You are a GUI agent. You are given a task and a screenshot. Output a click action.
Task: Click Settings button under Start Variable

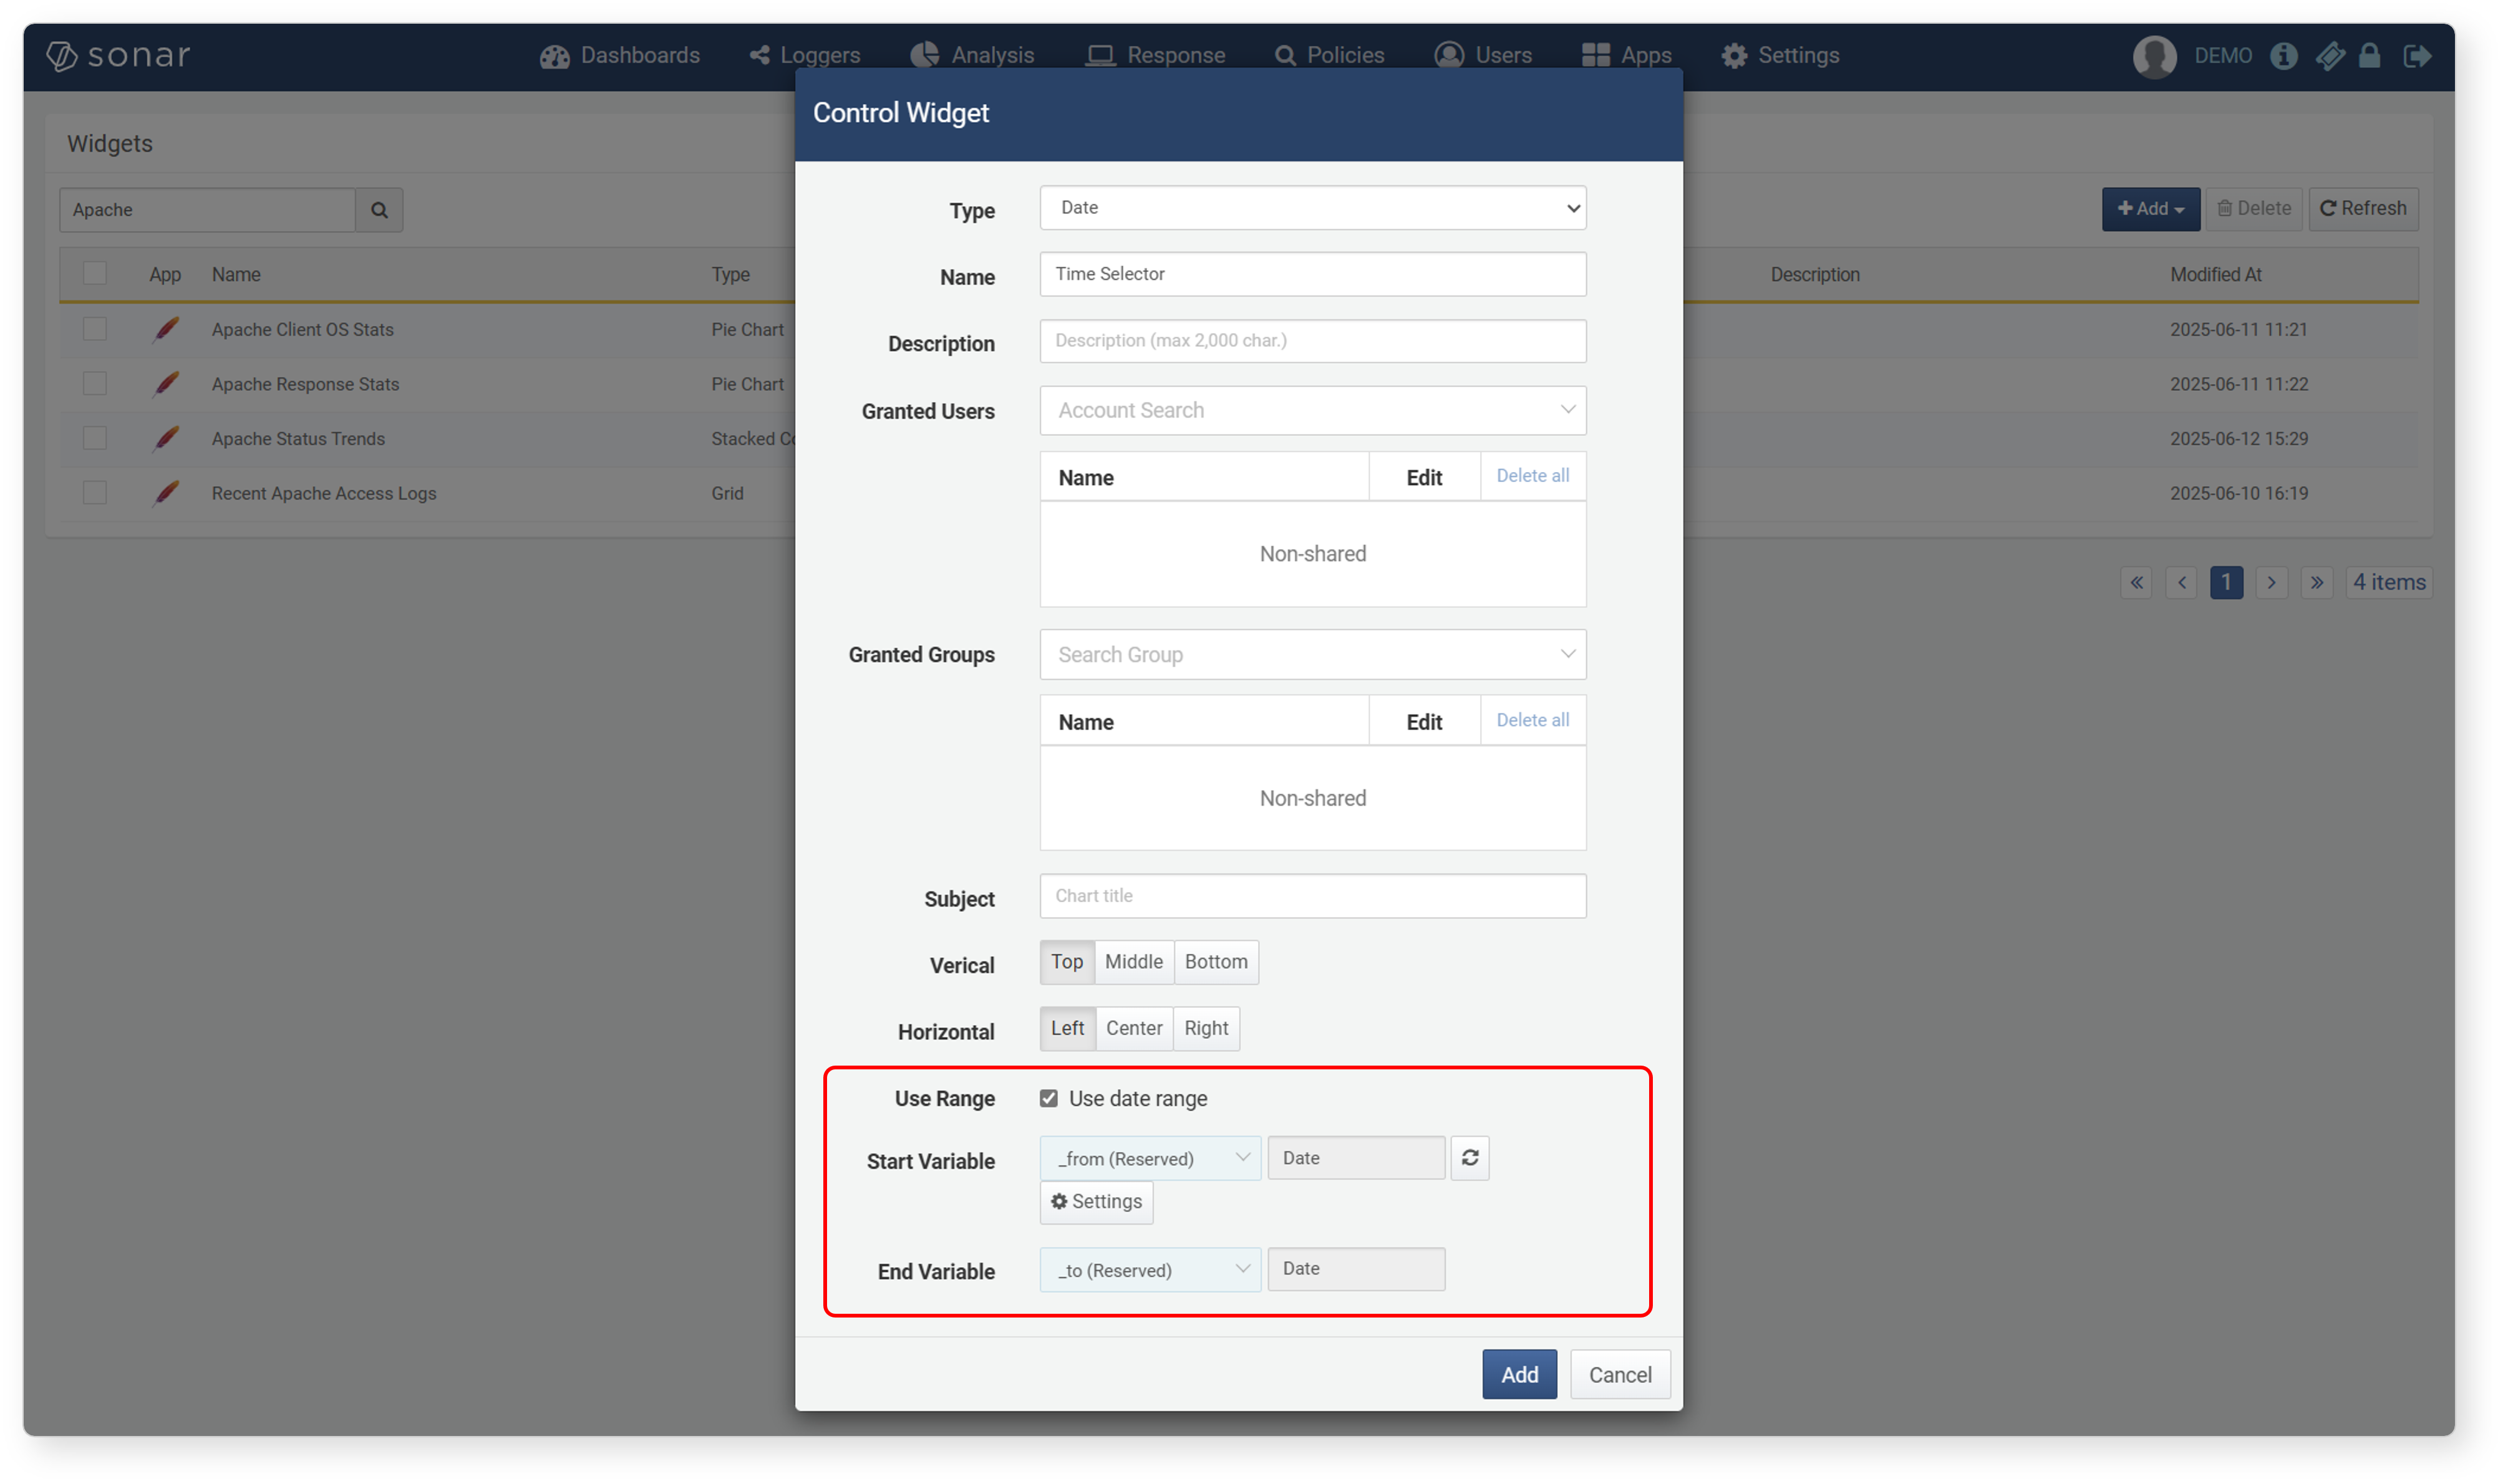coord(1096,1202)
